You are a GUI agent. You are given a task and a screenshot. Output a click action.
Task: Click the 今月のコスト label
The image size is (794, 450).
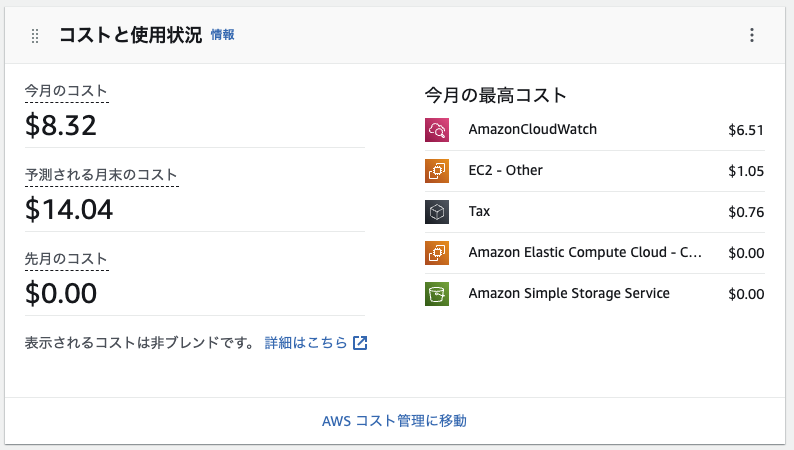pyautogui.click(x=66, y=92)
